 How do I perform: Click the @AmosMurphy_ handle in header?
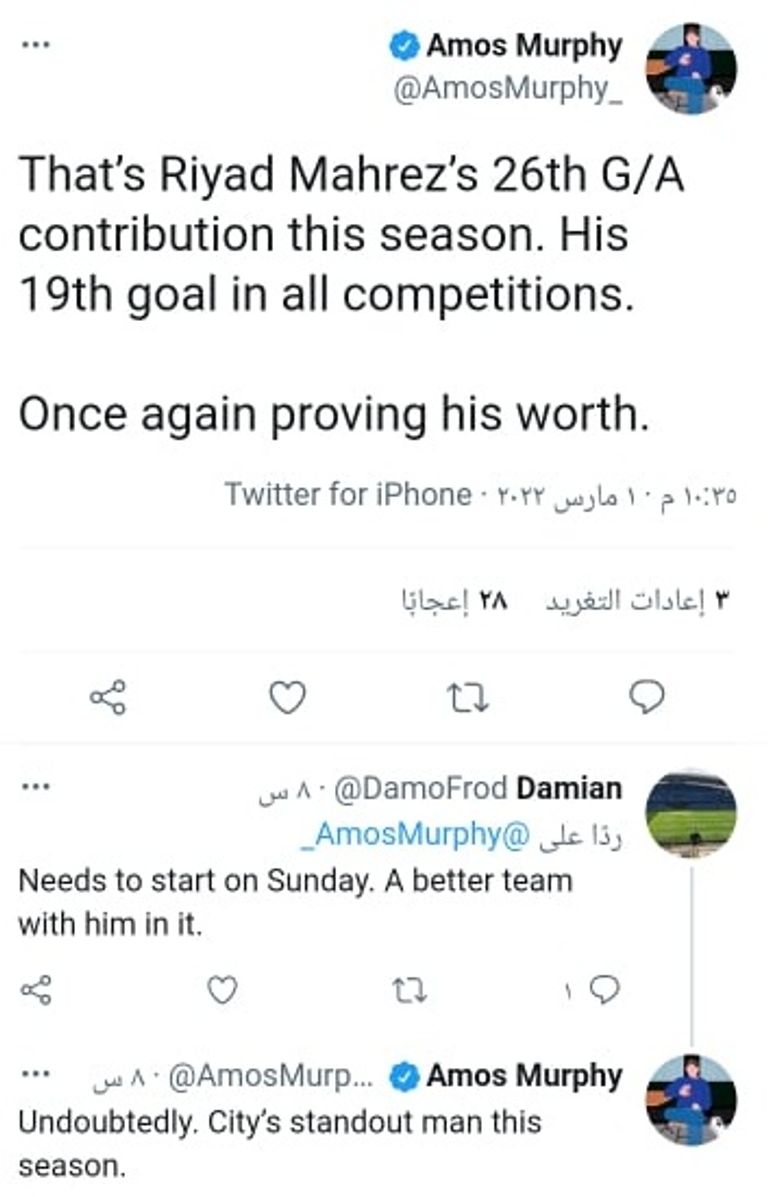point(509,88)
